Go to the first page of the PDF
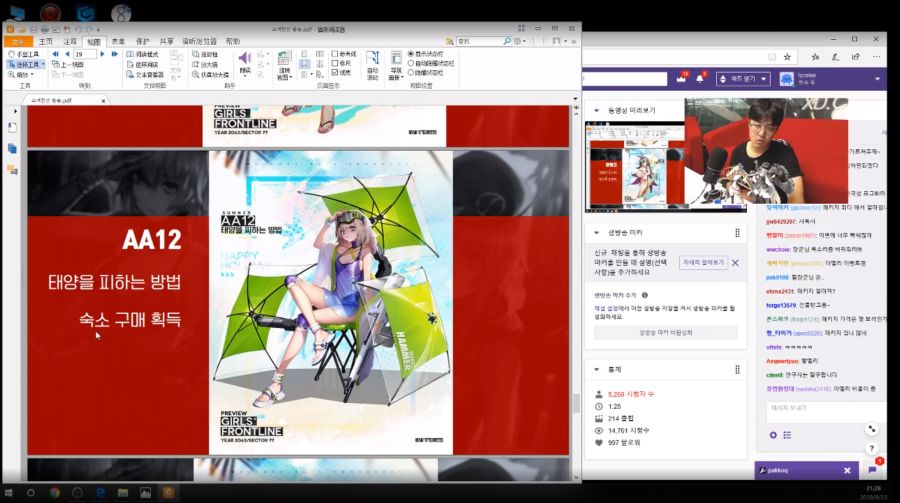The width and height of the screenshot is (900, 503). coord(56,54)
